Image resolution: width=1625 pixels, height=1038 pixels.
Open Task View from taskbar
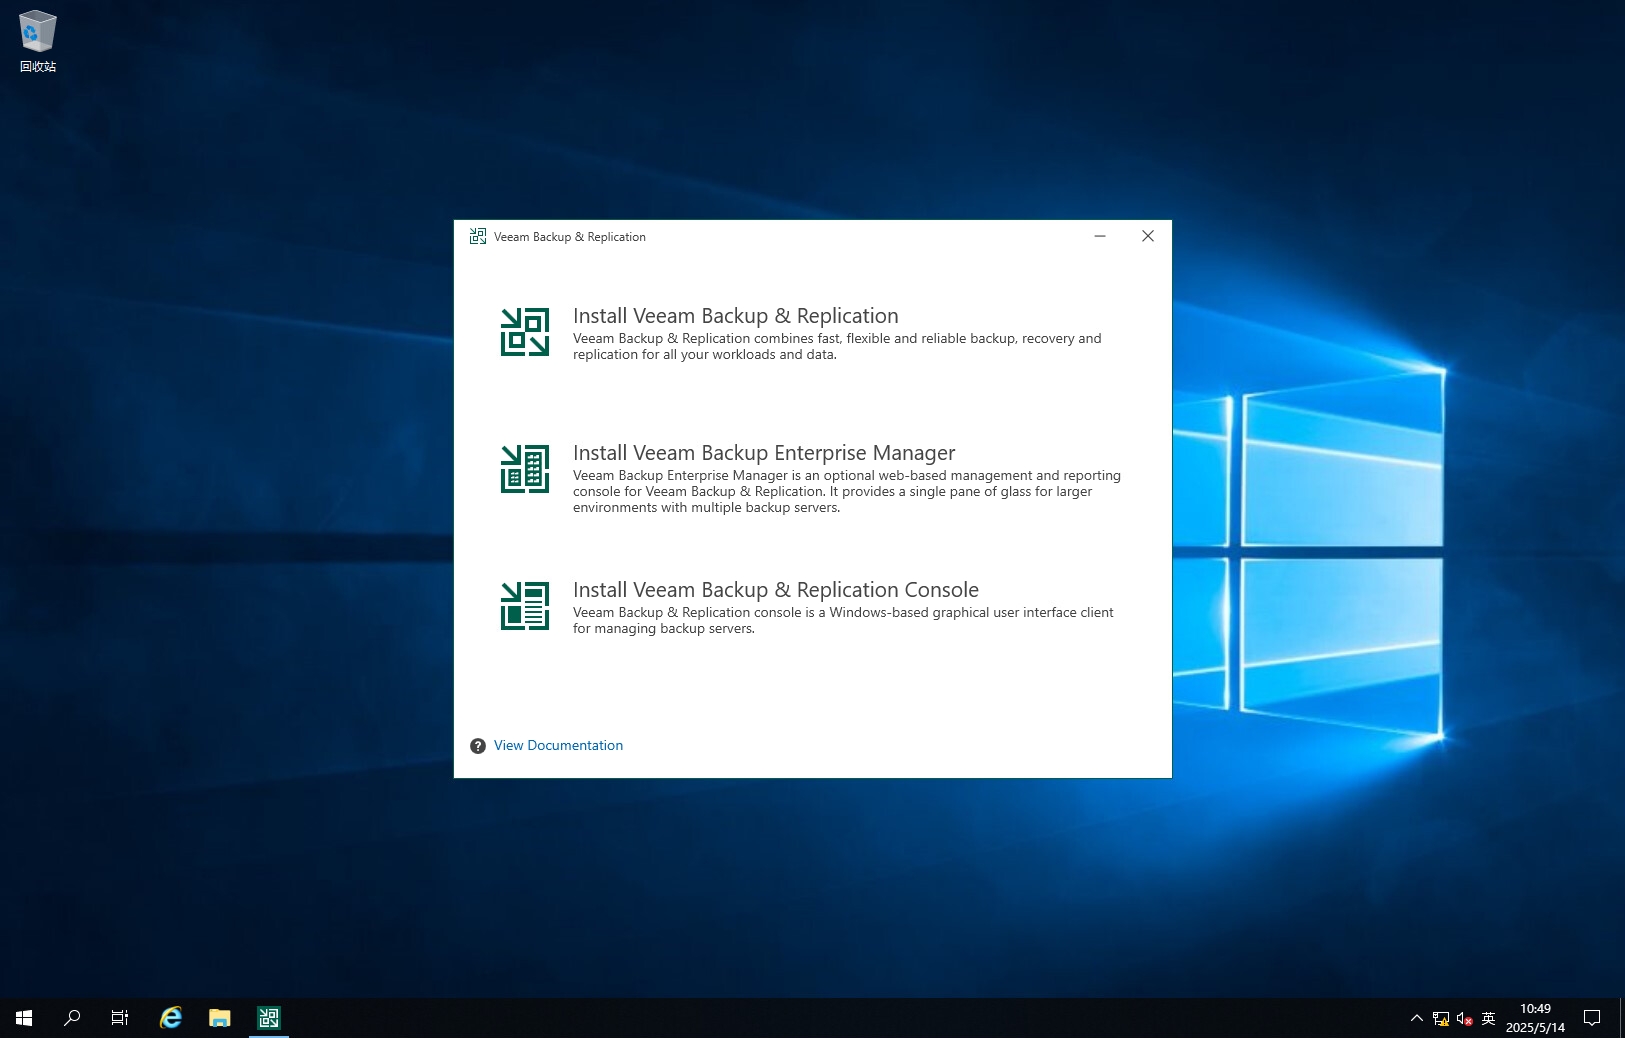120,1018
